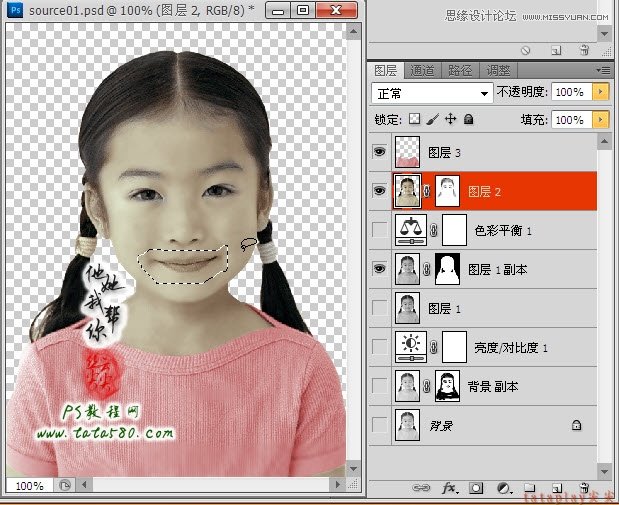Hide the 图层 3 layer

(x=379, y=152)
